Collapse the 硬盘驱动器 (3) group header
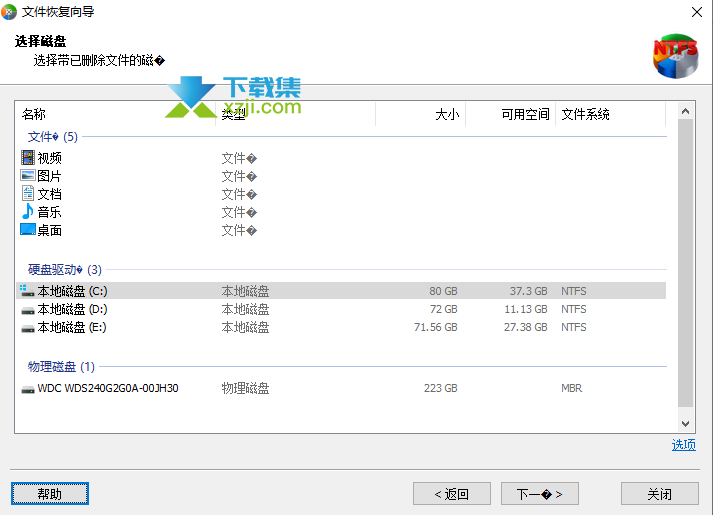 (x=65, y=270)
